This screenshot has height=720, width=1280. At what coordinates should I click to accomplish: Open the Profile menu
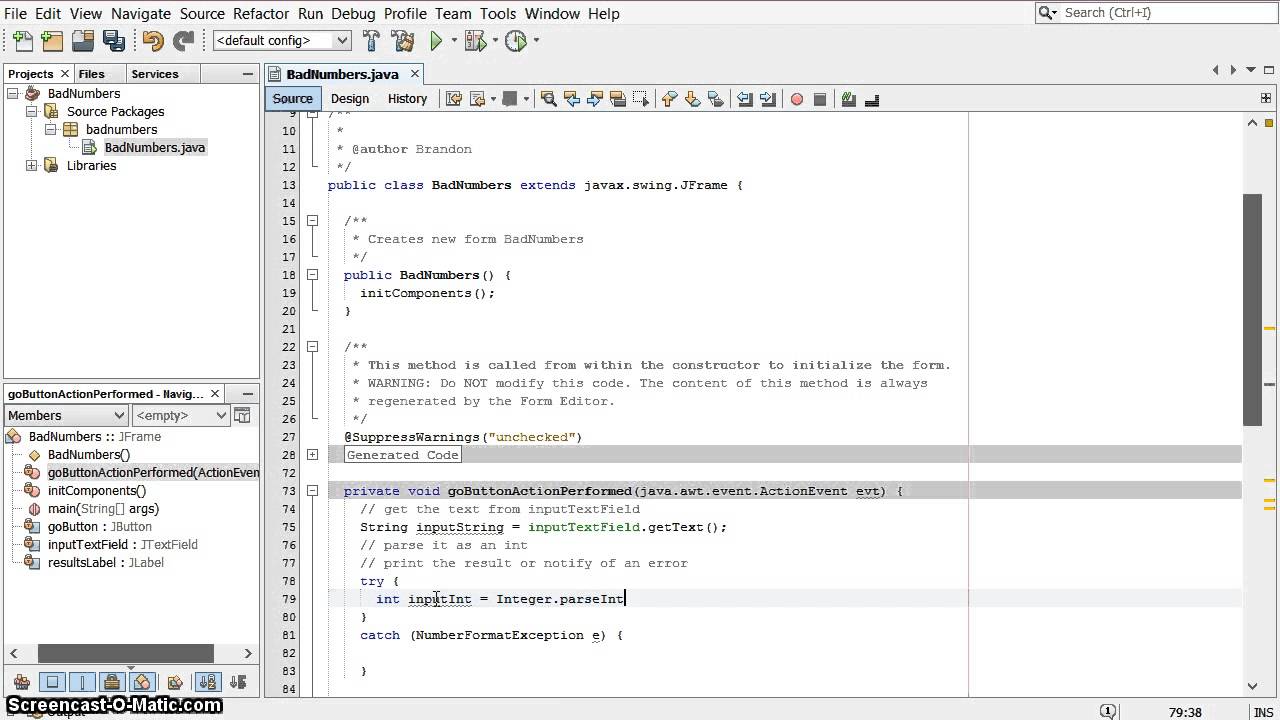click(x=405, y=13)
